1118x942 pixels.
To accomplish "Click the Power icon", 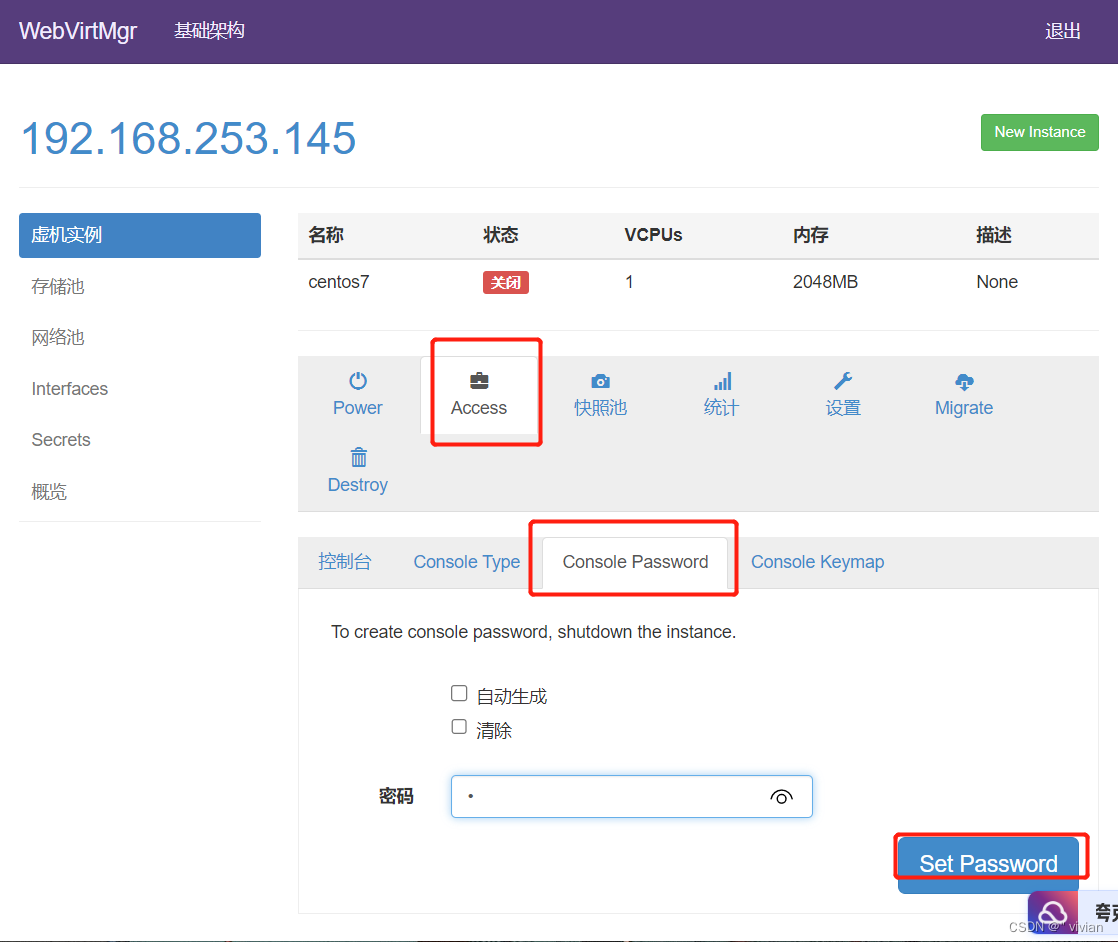I will tap(358, 381).
